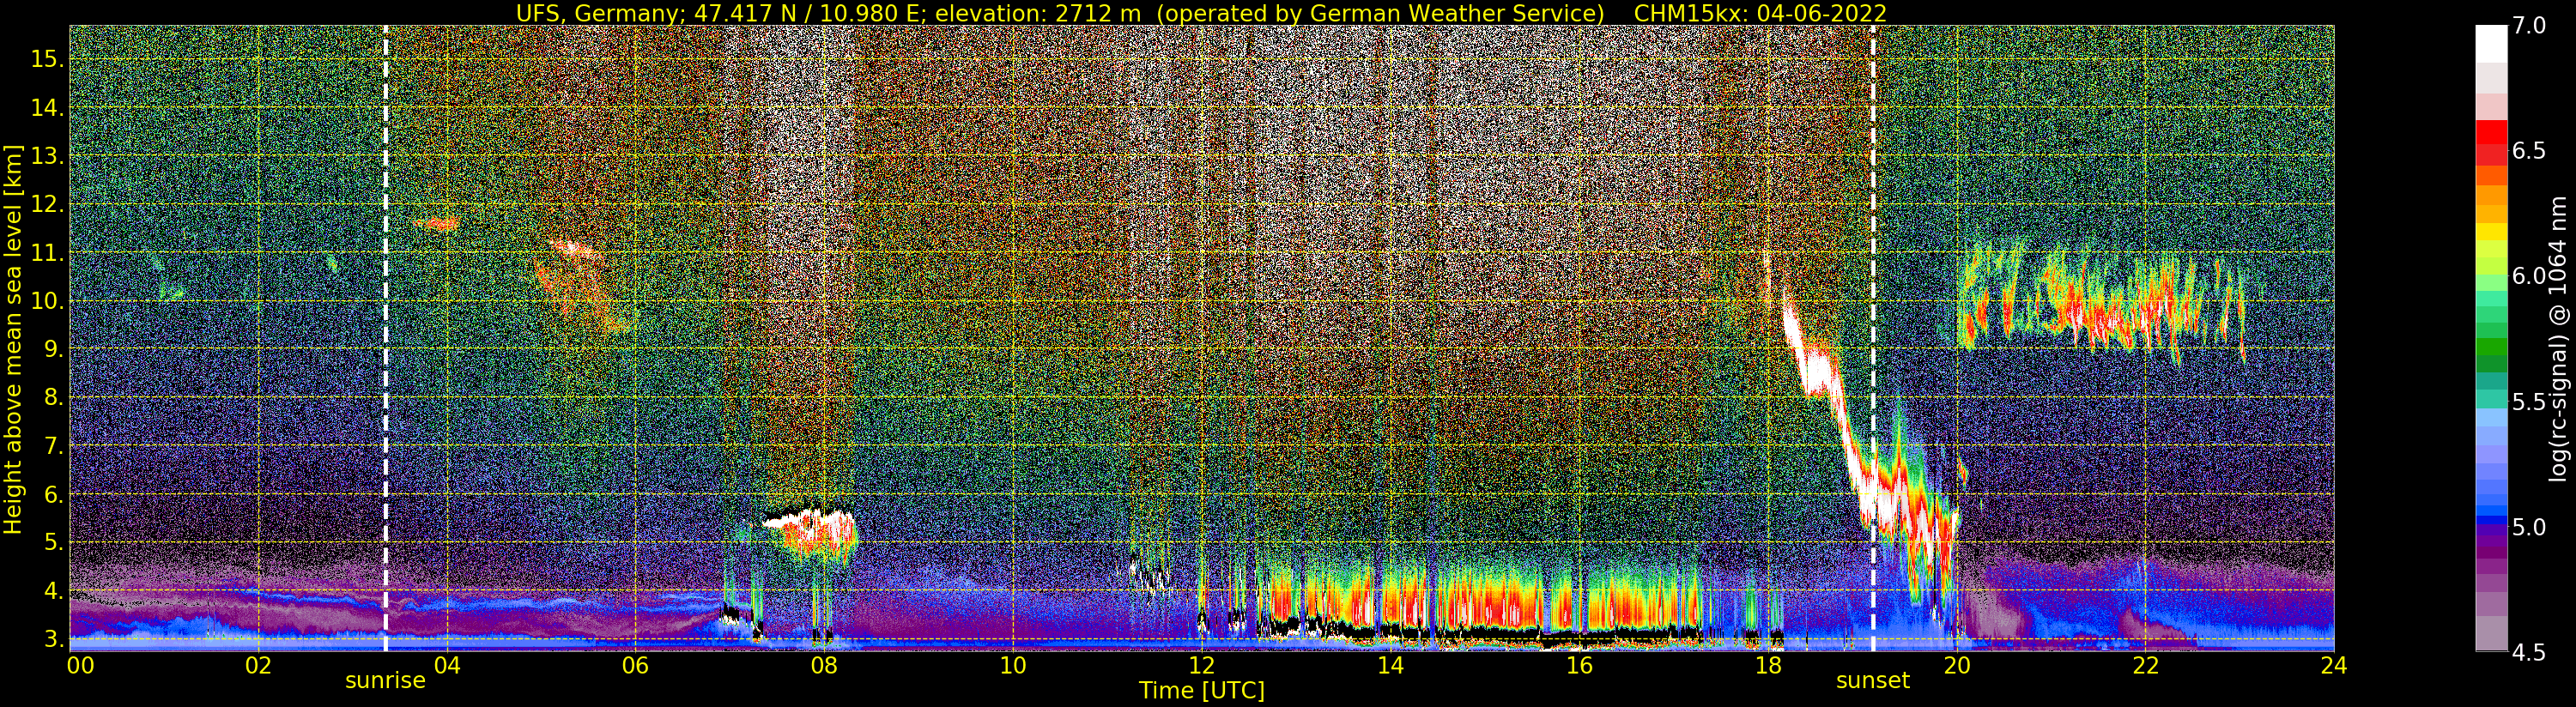Click the white top segment of the colorbar
2576x707 pixels.
(2491, 44)
